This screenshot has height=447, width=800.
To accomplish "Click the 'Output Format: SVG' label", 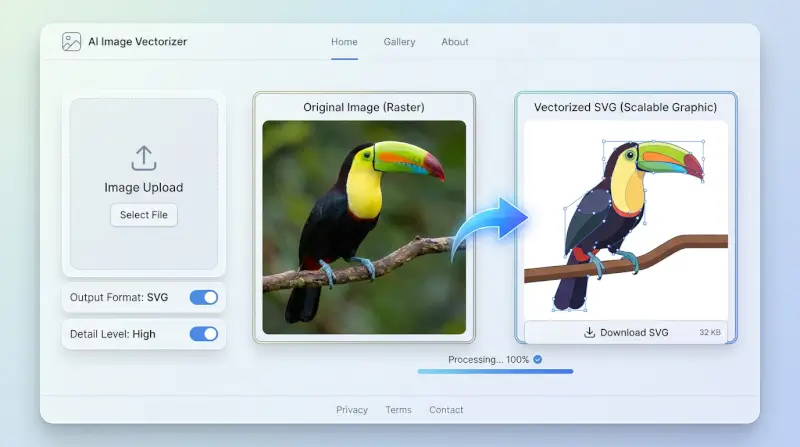I will coord(119,297).
